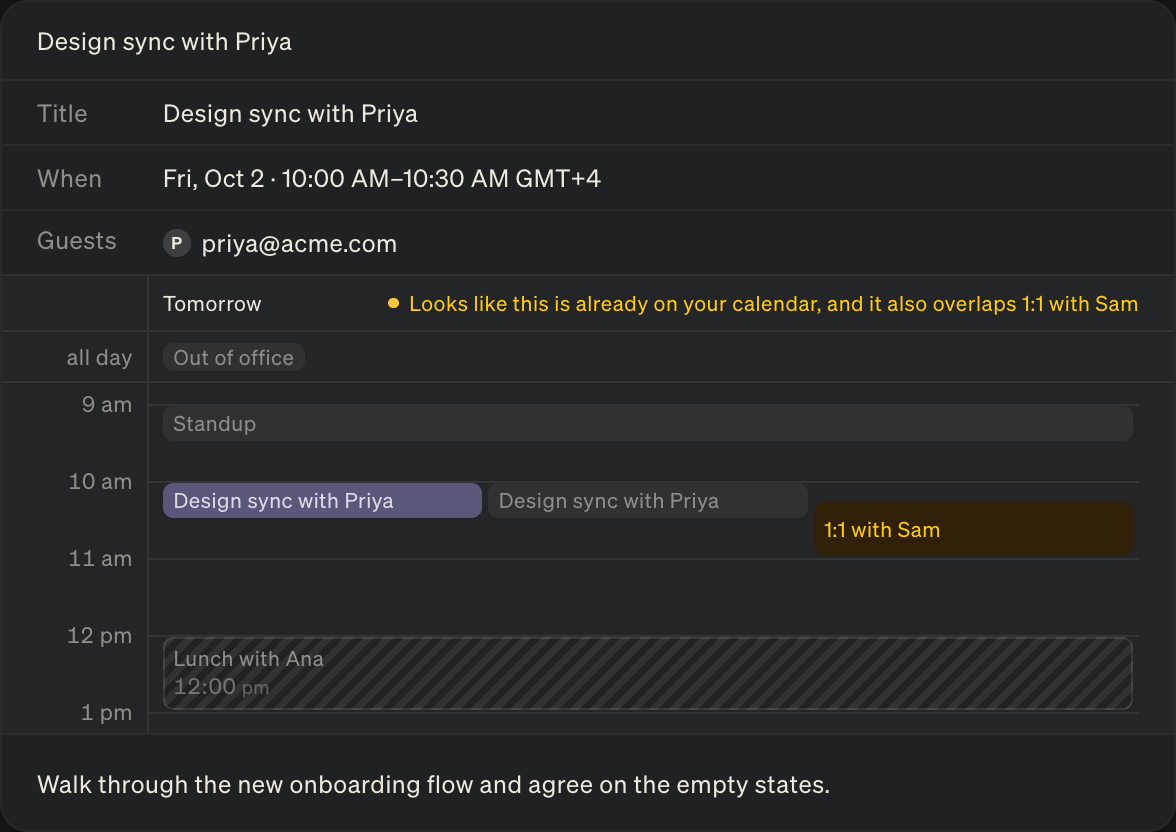Image resolution: width=1176 pixels, height=832 pixels.
Task: Edit the When date and time field
Action: (x=382, y=179)
